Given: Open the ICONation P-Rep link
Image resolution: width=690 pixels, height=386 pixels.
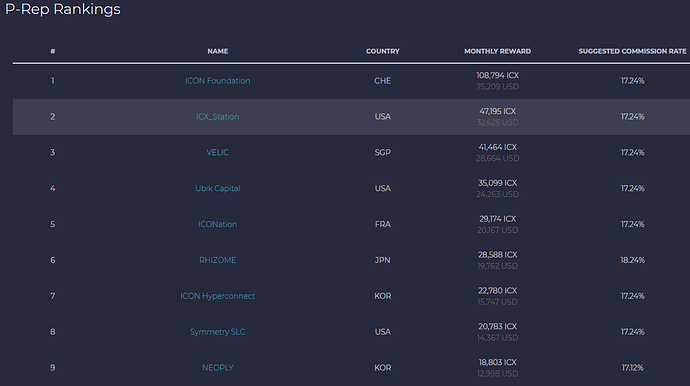Looking at the screenshot, I should coord(217,224).
